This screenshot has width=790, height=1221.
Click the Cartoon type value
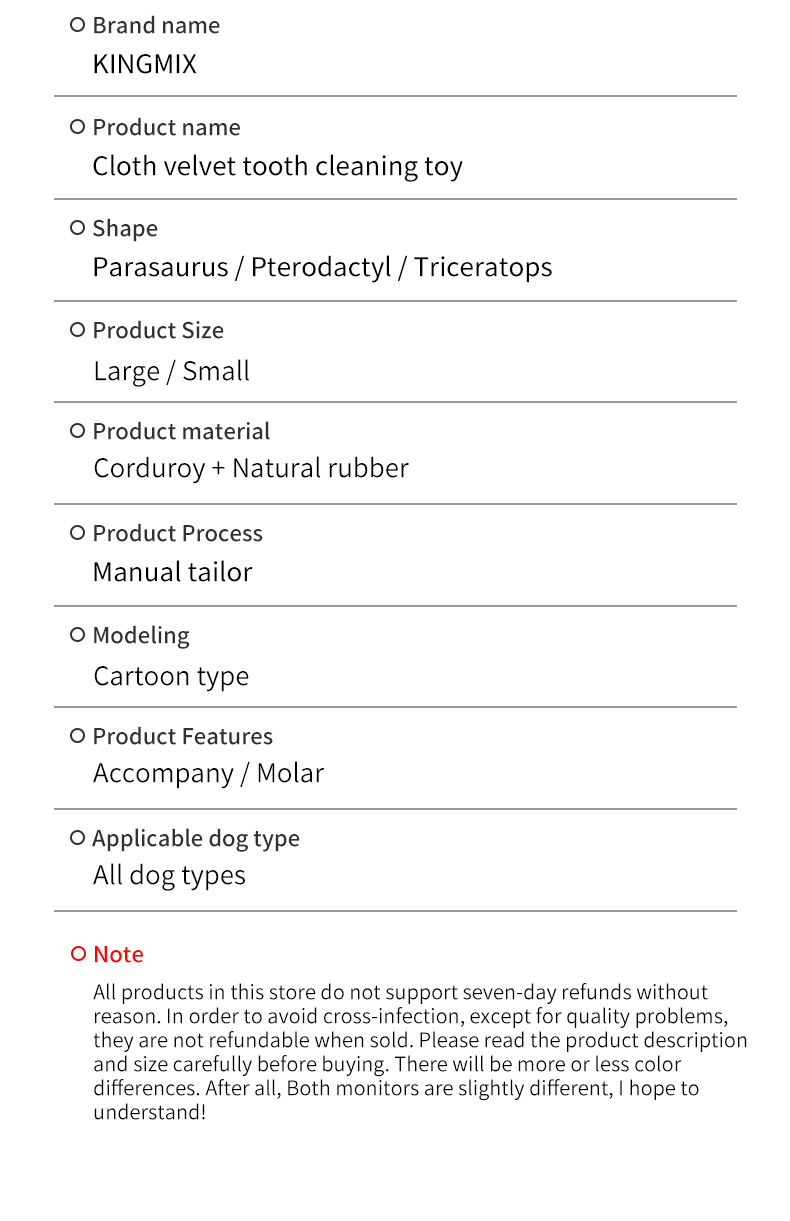coord(171,677)
